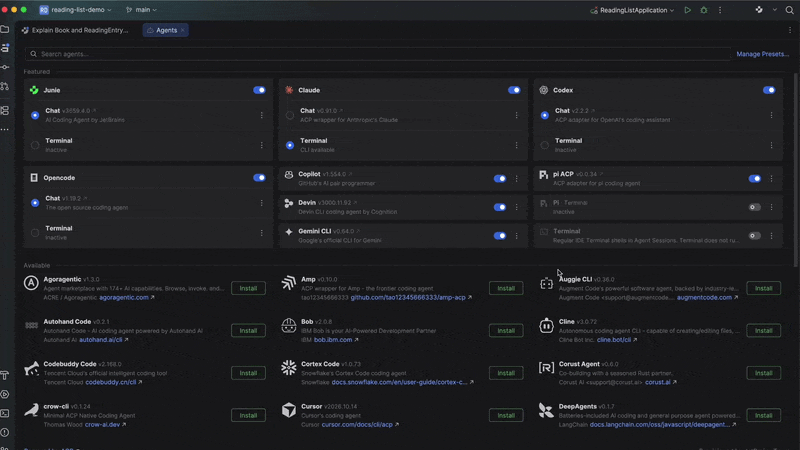Open More tool windows ellipsis
The image size is (800, 450).
click(x=5, y=130)
